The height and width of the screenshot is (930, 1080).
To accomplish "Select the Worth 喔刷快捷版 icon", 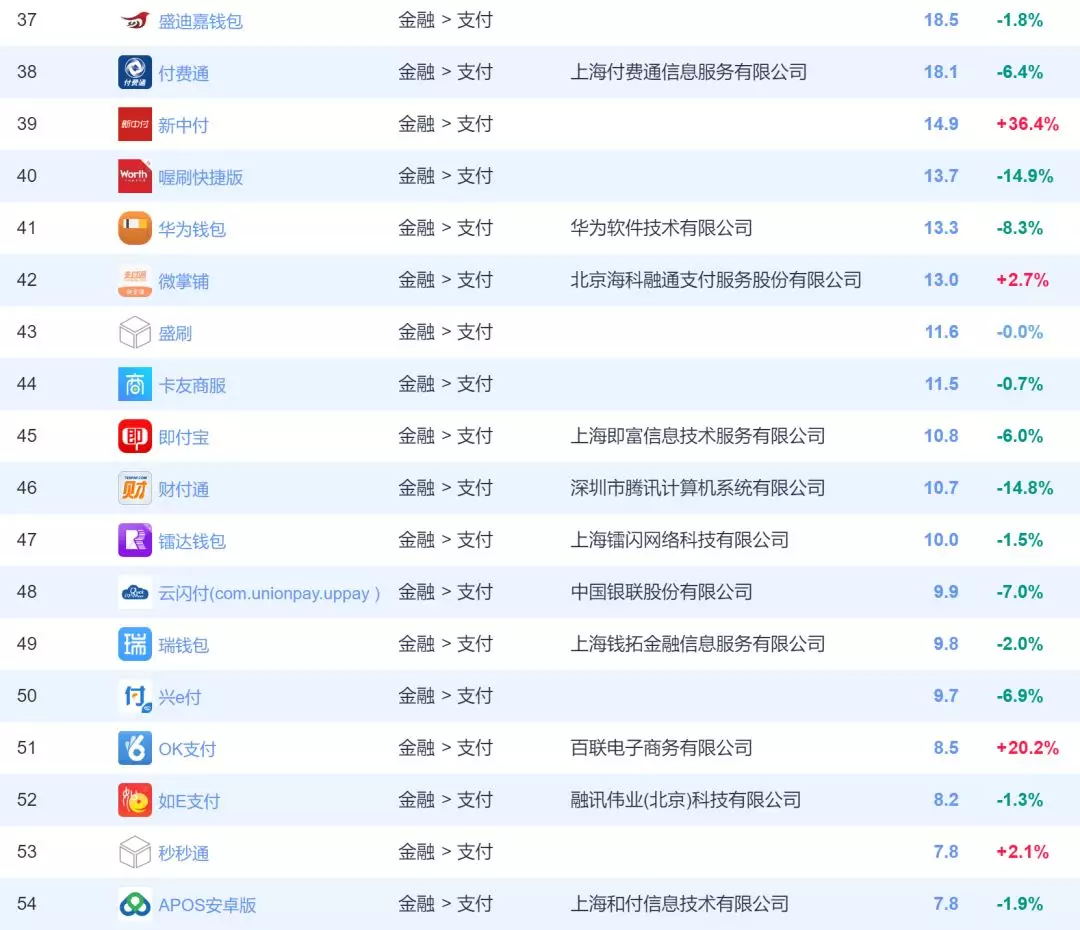I will [x=135, y=175].
